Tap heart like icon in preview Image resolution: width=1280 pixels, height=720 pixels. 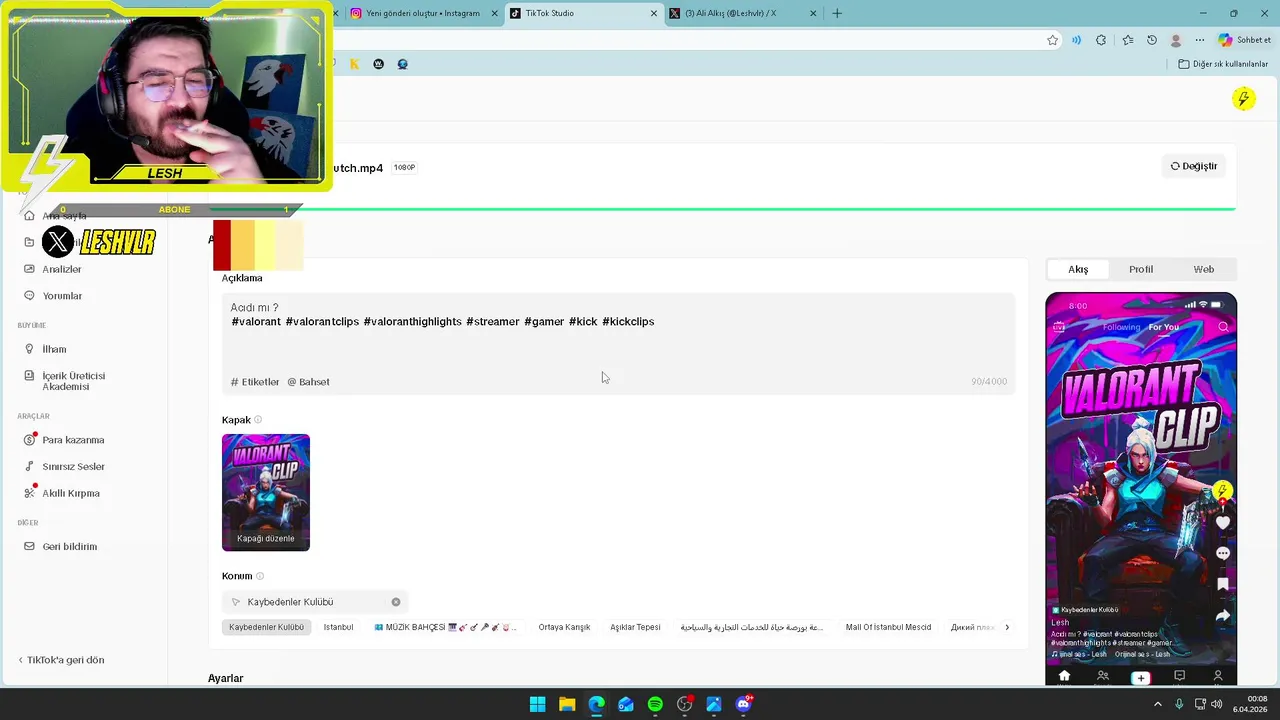1222,523
